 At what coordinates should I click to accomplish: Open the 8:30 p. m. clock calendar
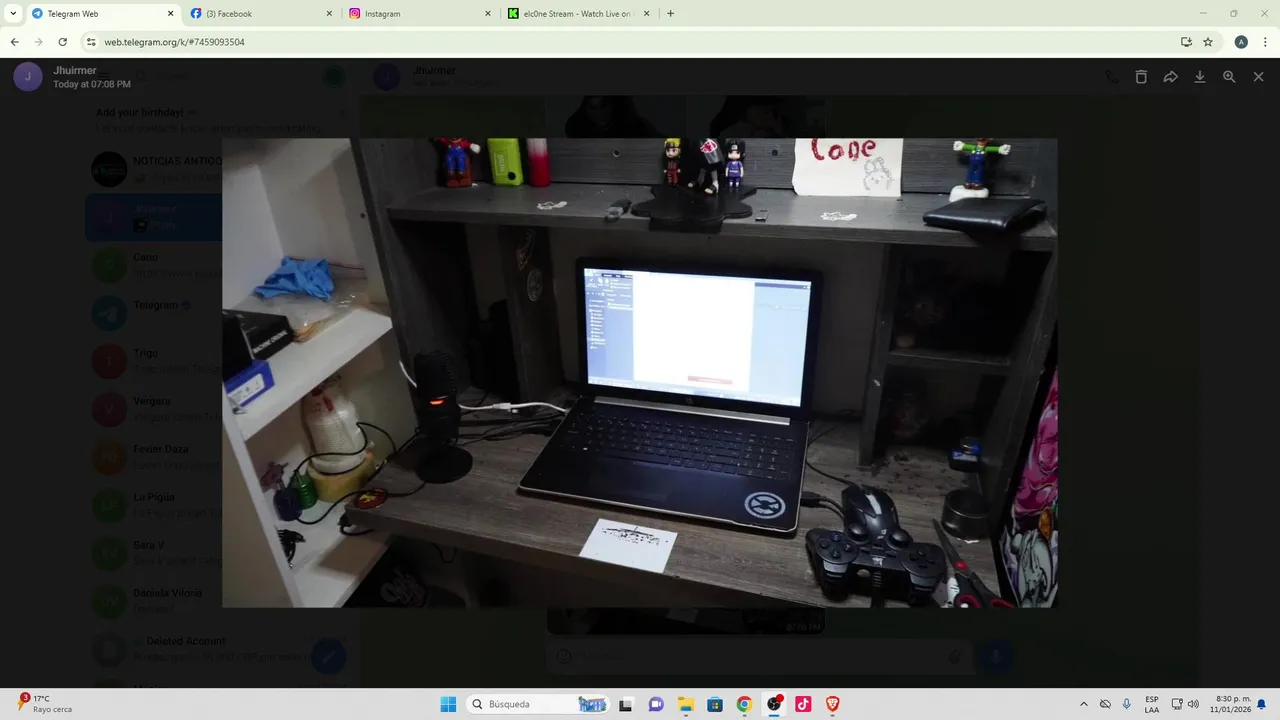tap(1230, 704)
